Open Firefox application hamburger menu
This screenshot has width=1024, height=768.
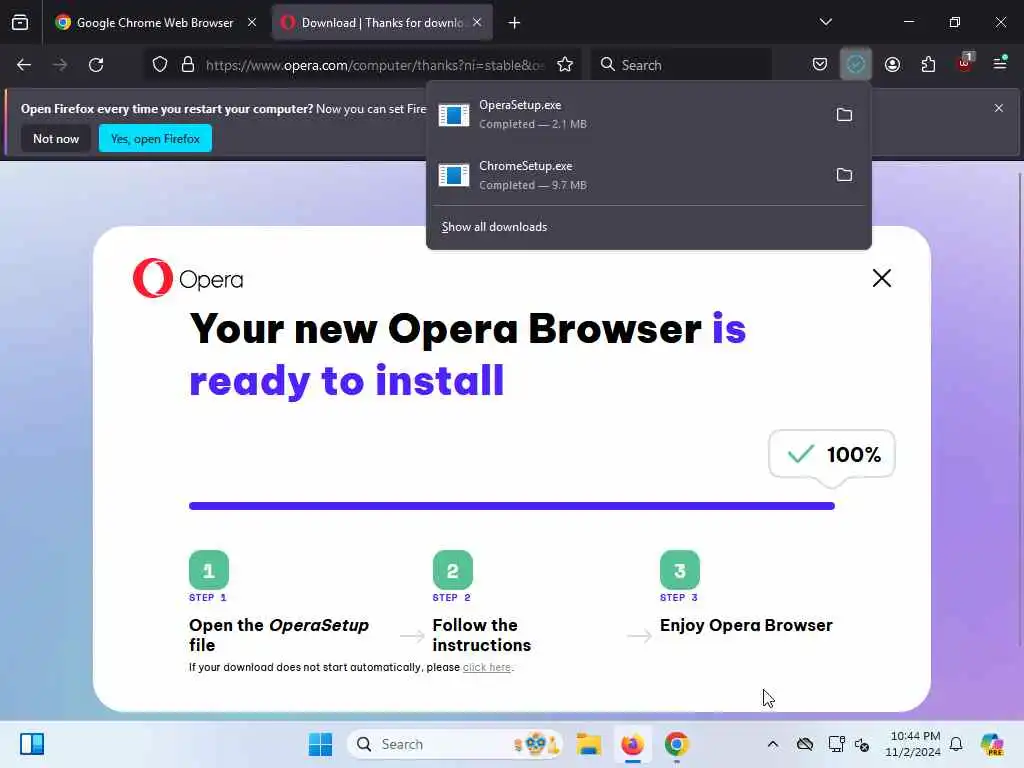(1000, 63)
